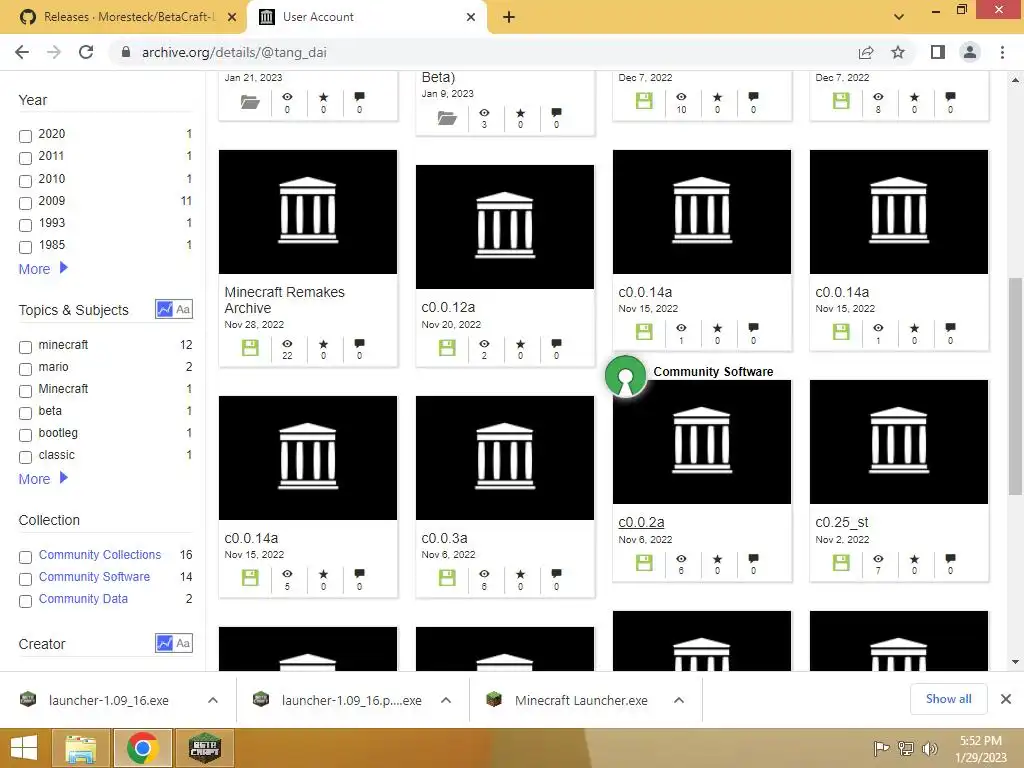Reload the archive.org page
The image size is (1024, 768).
[86, 52]
